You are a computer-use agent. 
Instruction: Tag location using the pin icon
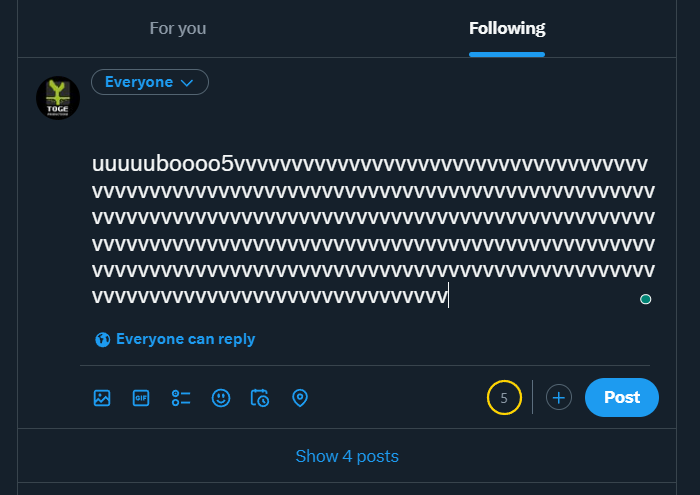click(x=300, y=398)
